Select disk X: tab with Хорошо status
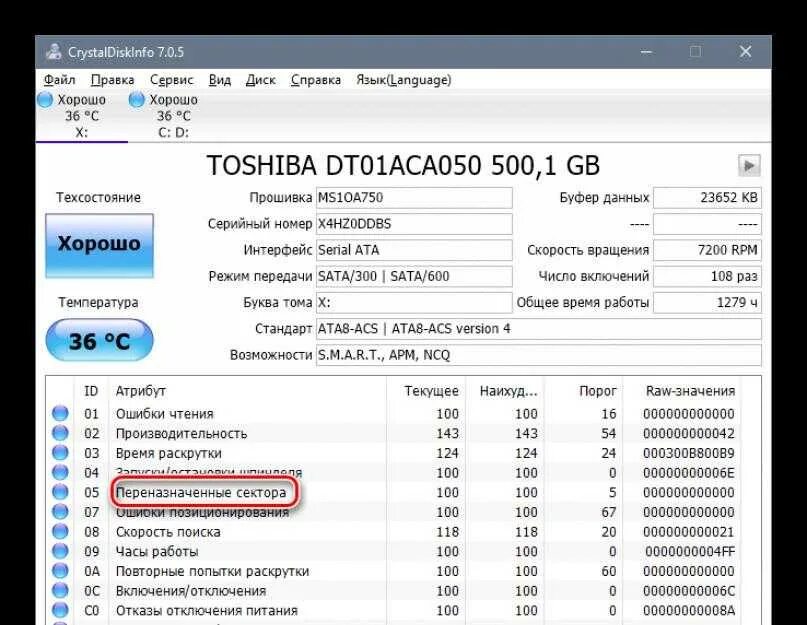This screenshot has width=807, height=625. coord(81,116)
